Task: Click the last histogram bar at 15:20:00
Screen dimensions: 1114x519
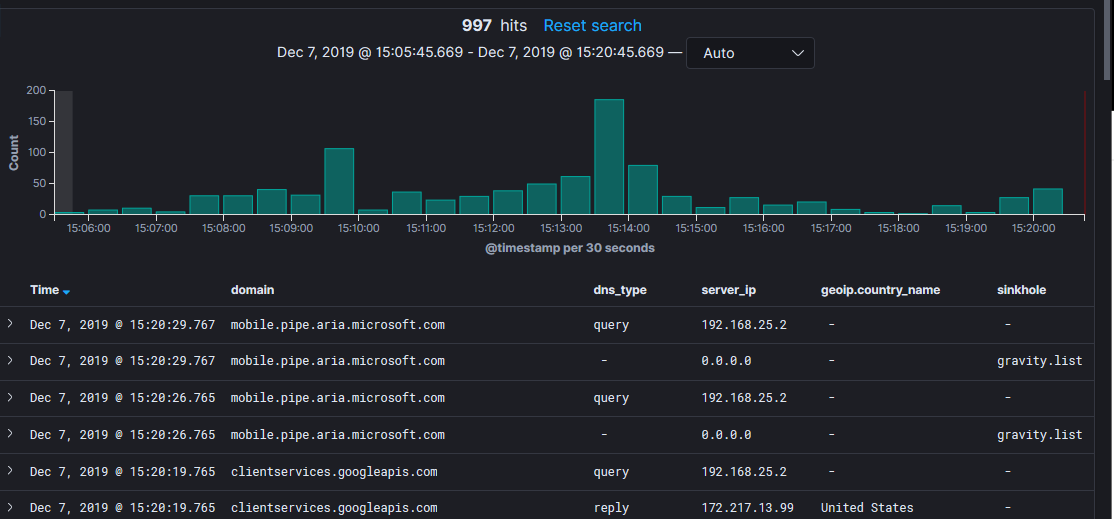Action: pyautogui.click(x=1048, y=202)
